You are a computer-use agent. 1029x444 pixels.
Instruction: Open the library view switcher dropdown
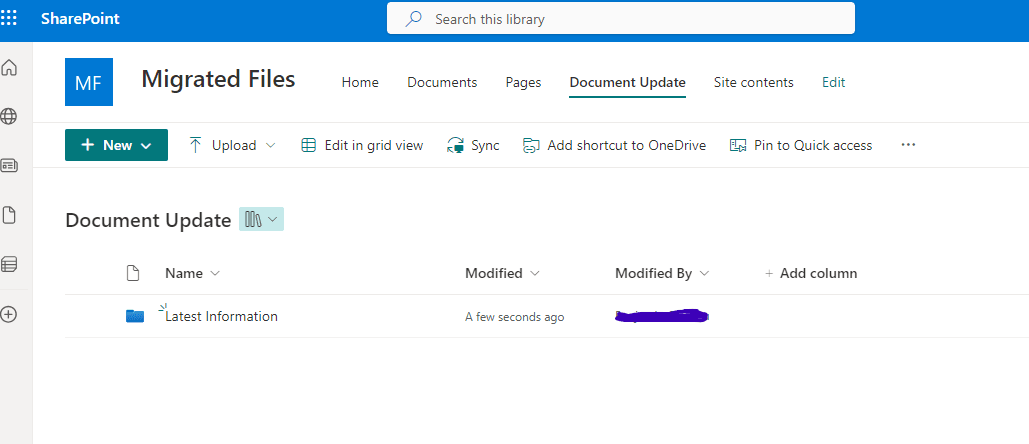[261, 220]
